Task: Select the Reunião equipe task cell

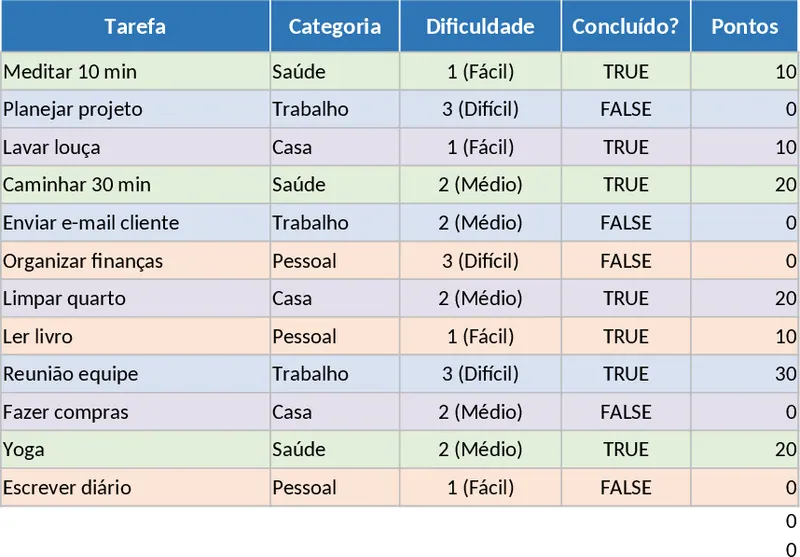Action: [135, 374]
